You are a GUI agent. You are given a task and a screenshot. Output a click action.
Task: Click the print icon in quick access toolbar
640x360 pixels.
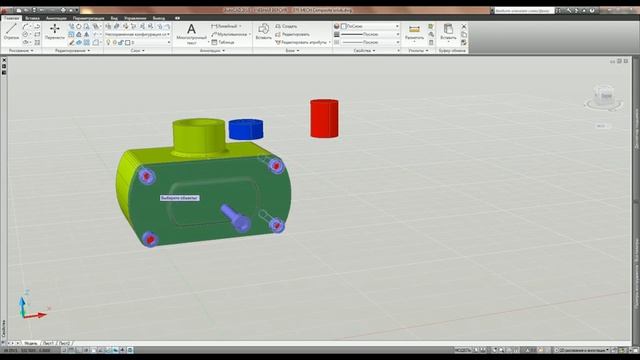64,10
